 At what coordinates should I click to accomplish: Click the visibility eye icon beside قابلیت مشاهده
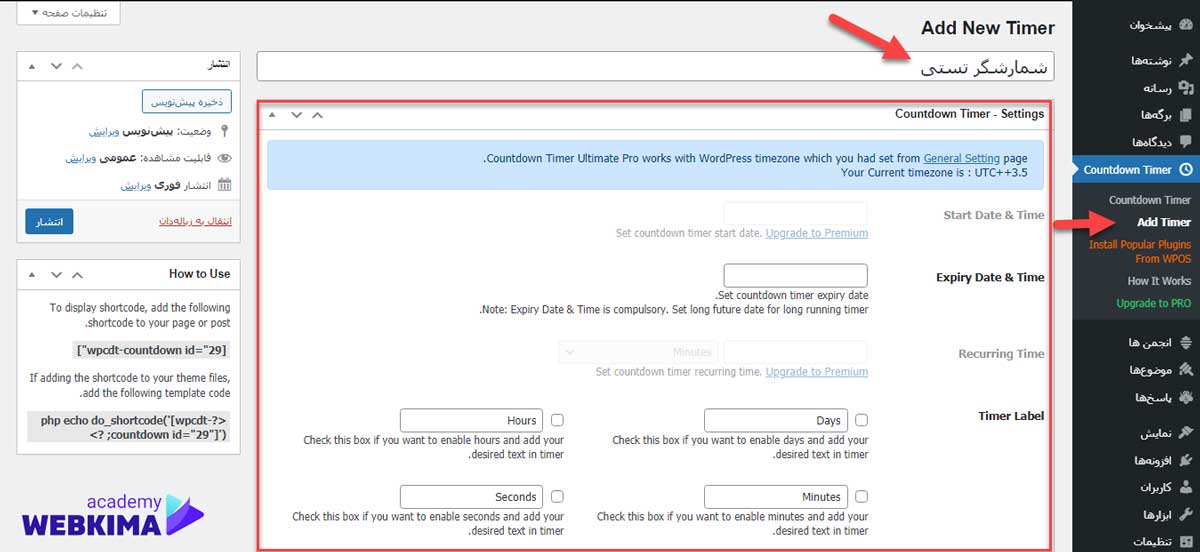[225, 158]
